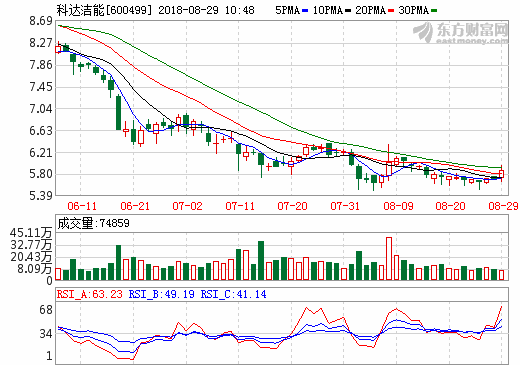Click the 30PMA legend label
The width and height of the screenshot is (520, 365).
point(414,10)
